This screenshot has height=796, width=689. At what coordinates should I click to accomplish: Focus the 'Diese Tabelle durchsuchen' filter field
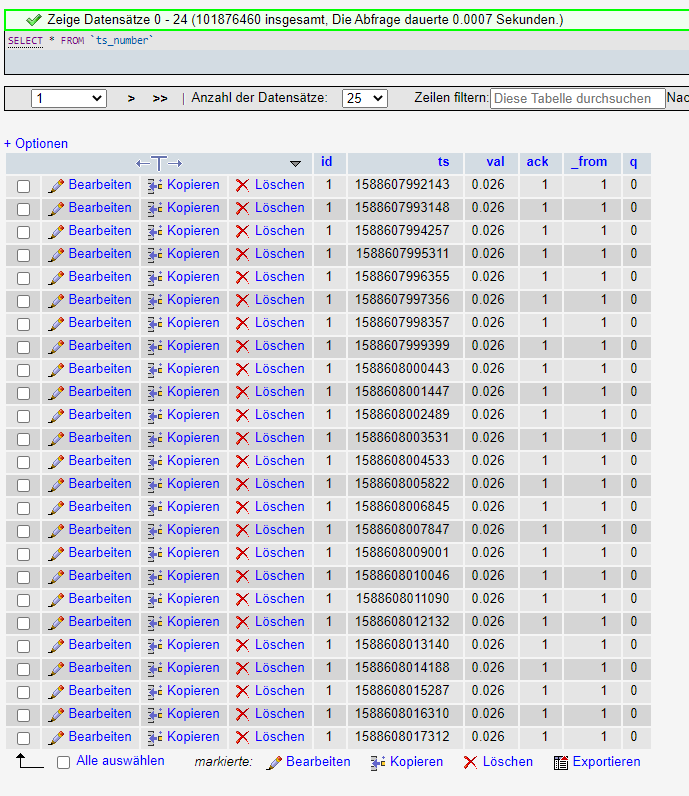577,98
